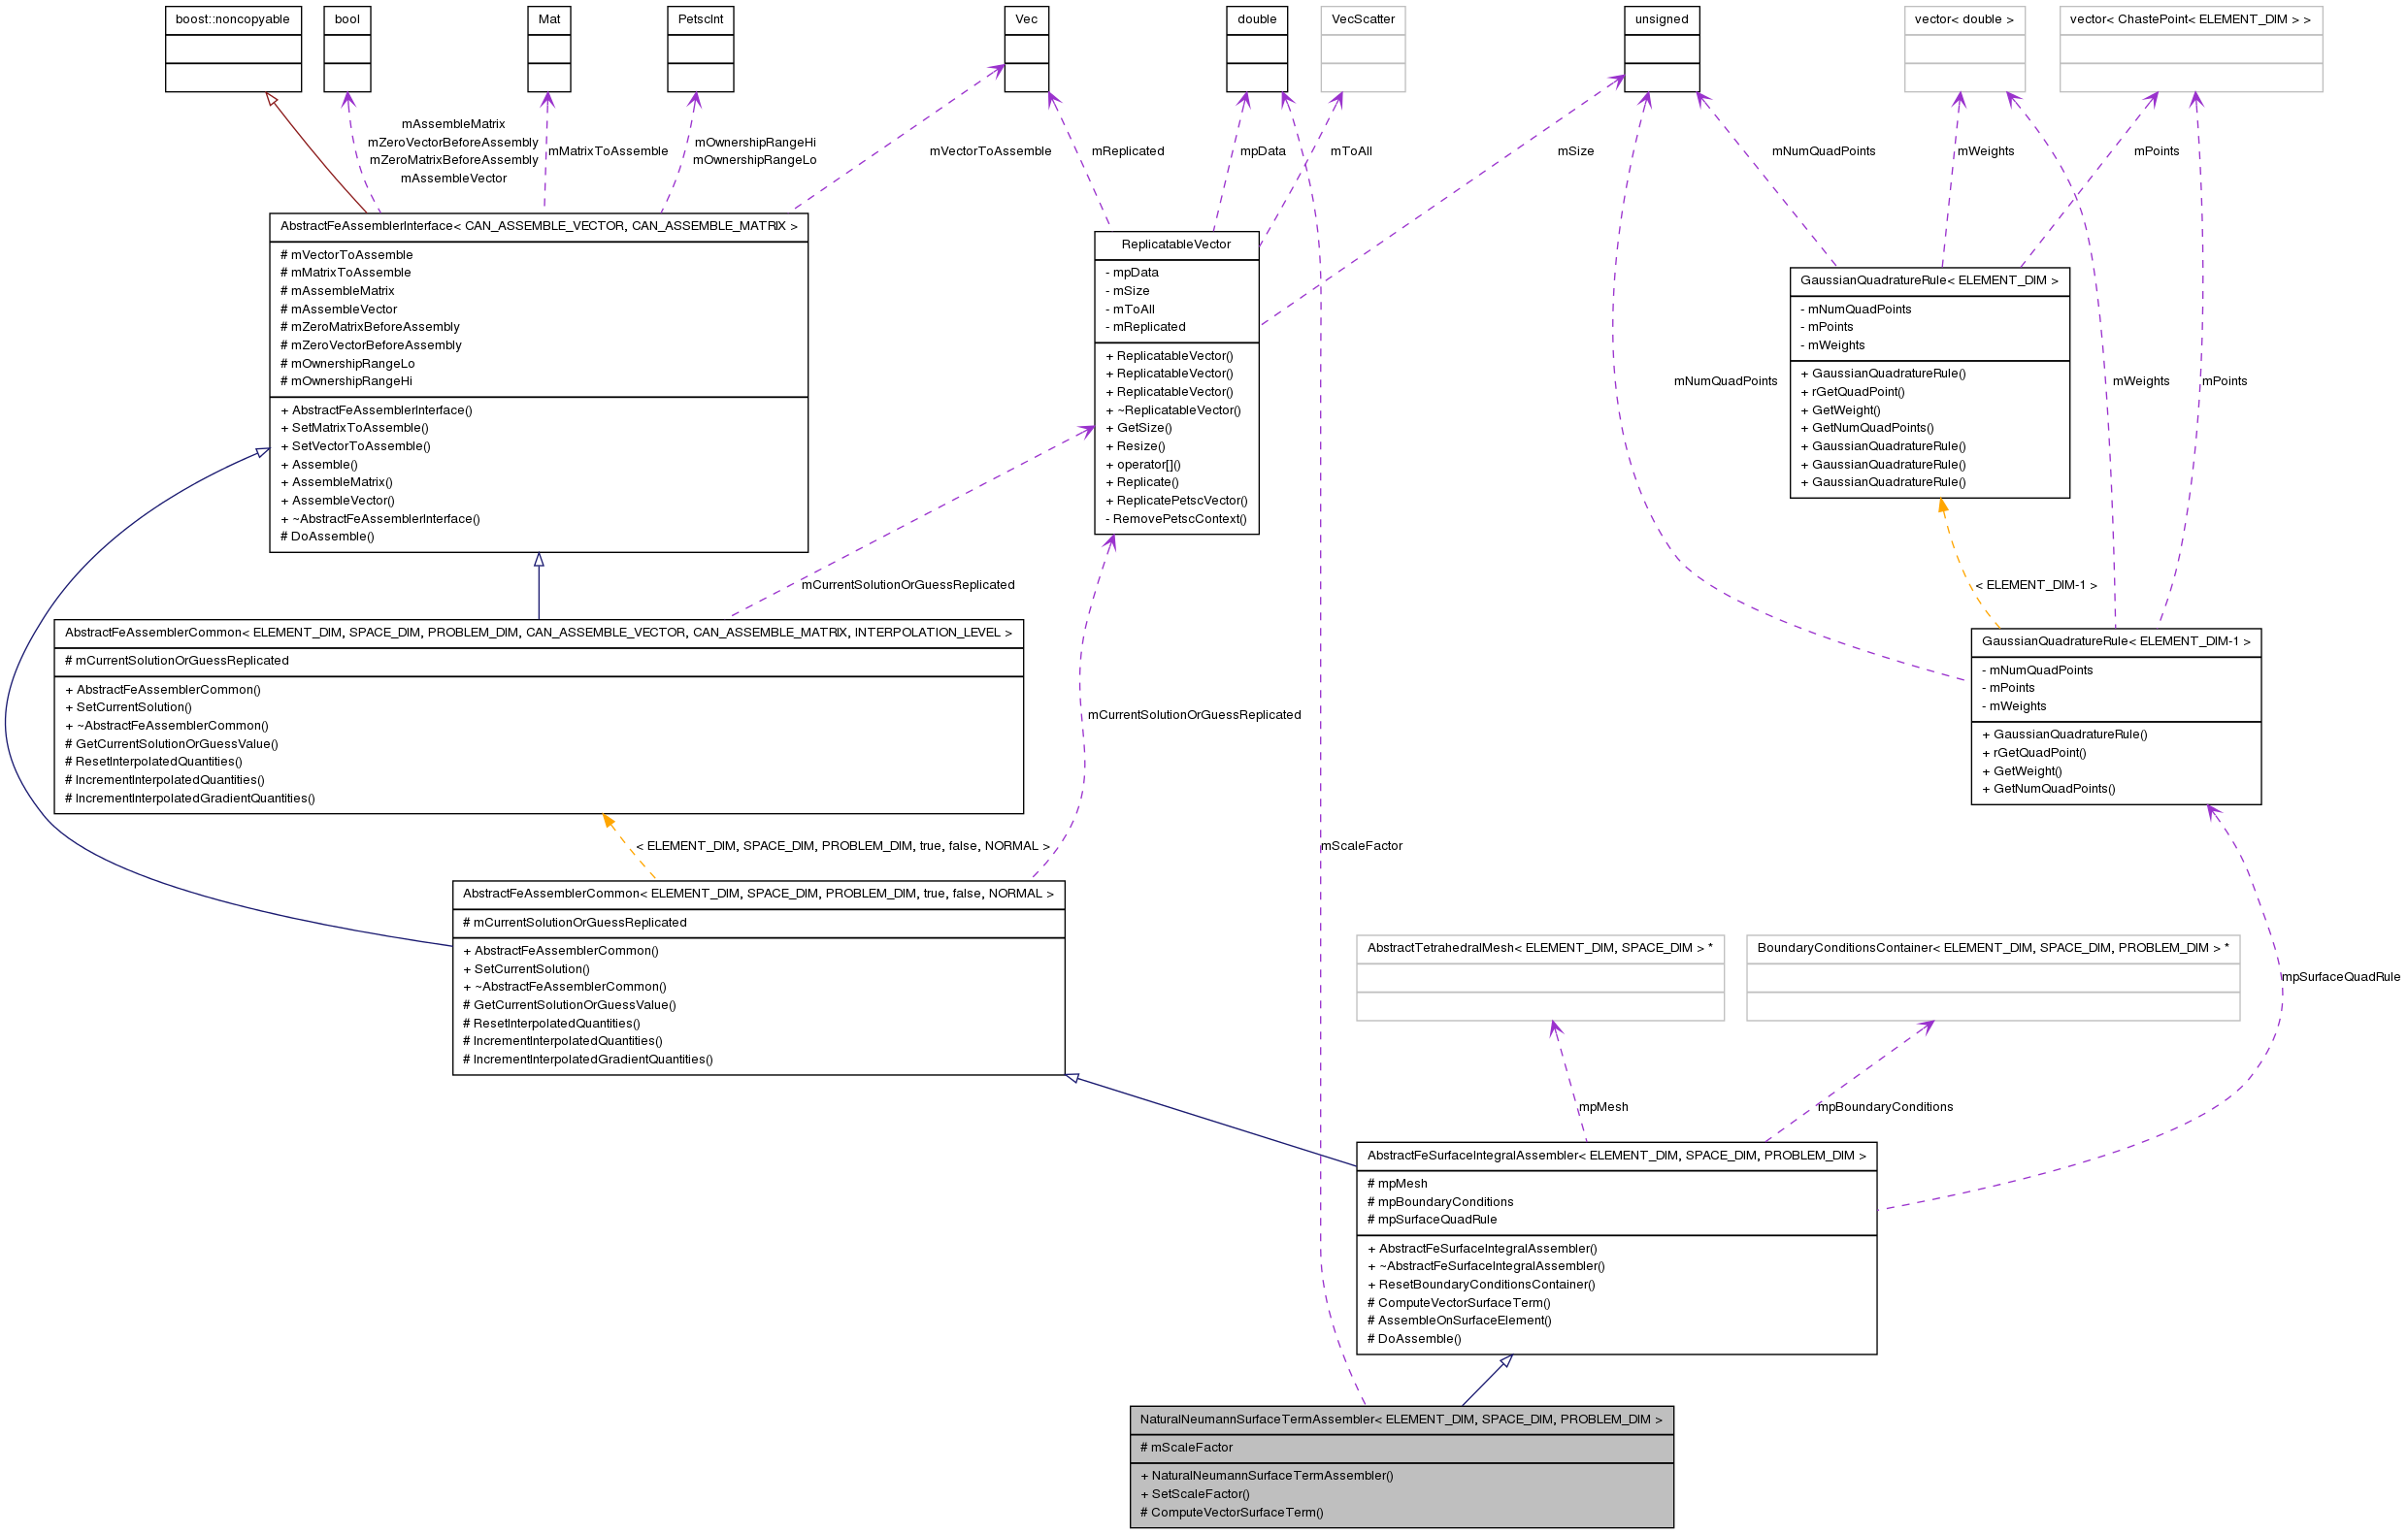The image size is (2408, 1534).
Task: Select the Vec class node
Action: 1025,19
